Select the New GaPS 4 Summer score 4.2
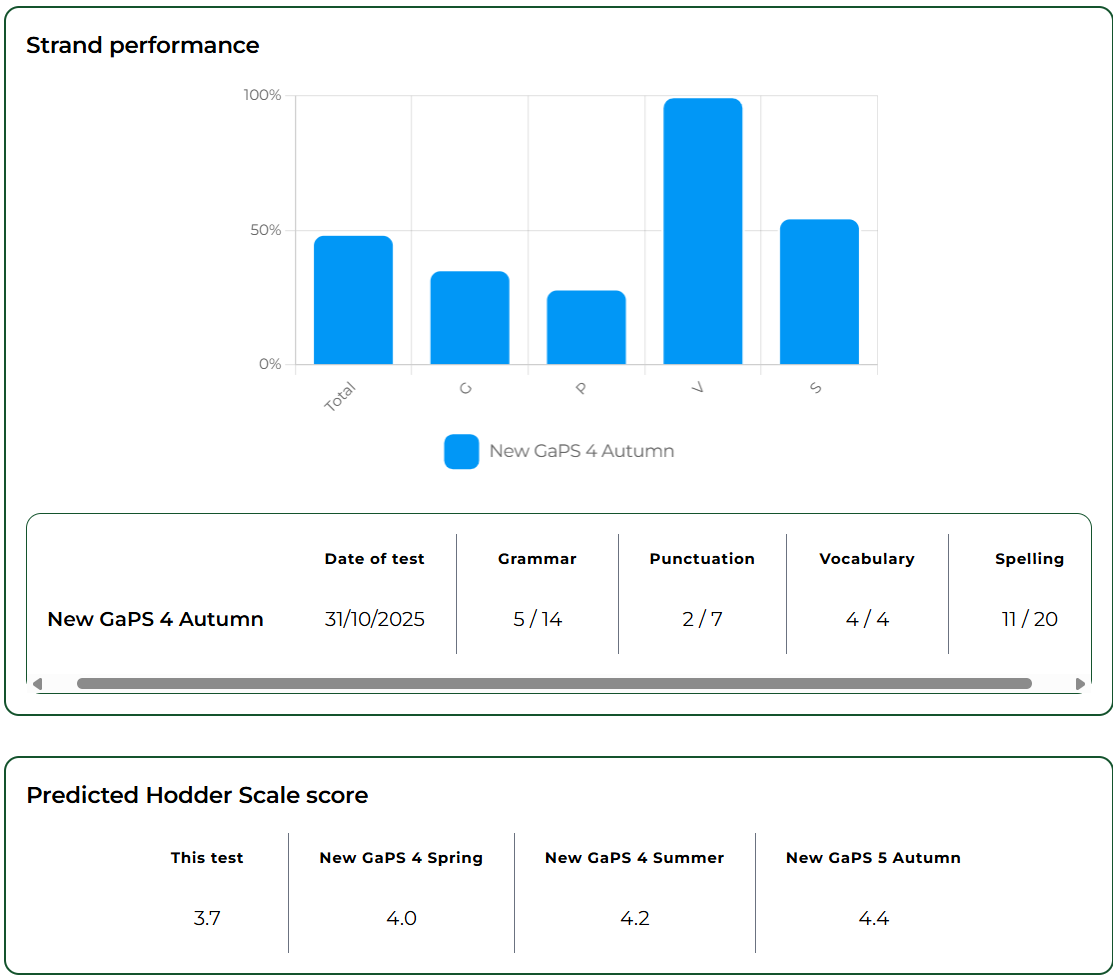1117x980 pixels. (x=634, y=918)
